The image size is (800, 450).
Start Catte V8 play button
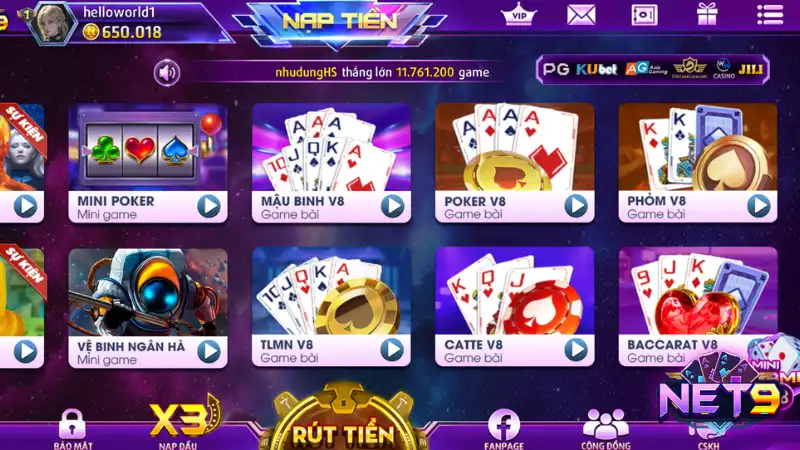point(576,350)
